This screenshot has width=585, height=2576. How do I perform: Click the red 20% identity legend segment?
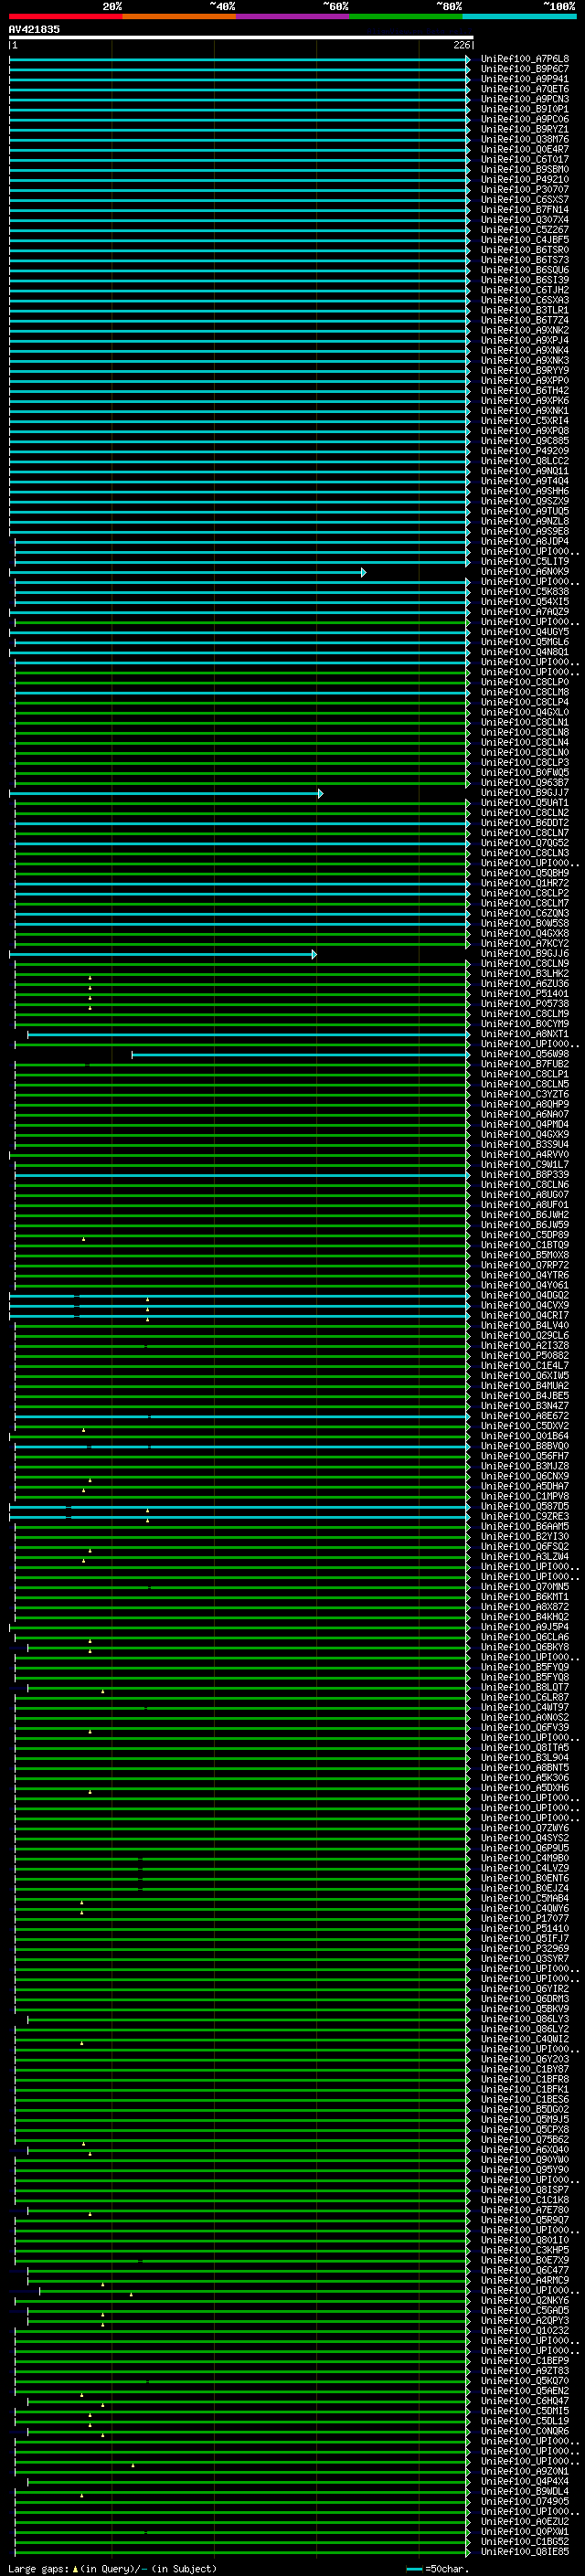tap(66, 16)
